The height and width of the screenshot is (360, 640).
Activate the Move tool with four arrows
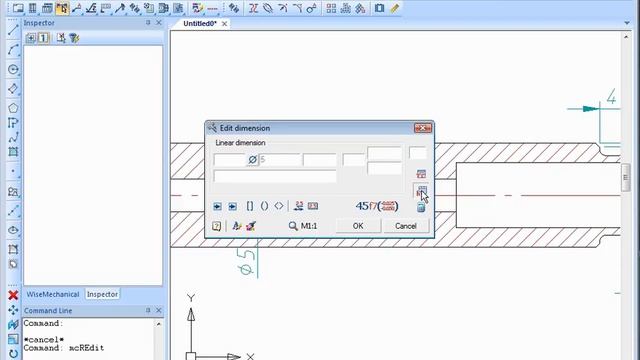pyautogui.click(x=13, y=310)
